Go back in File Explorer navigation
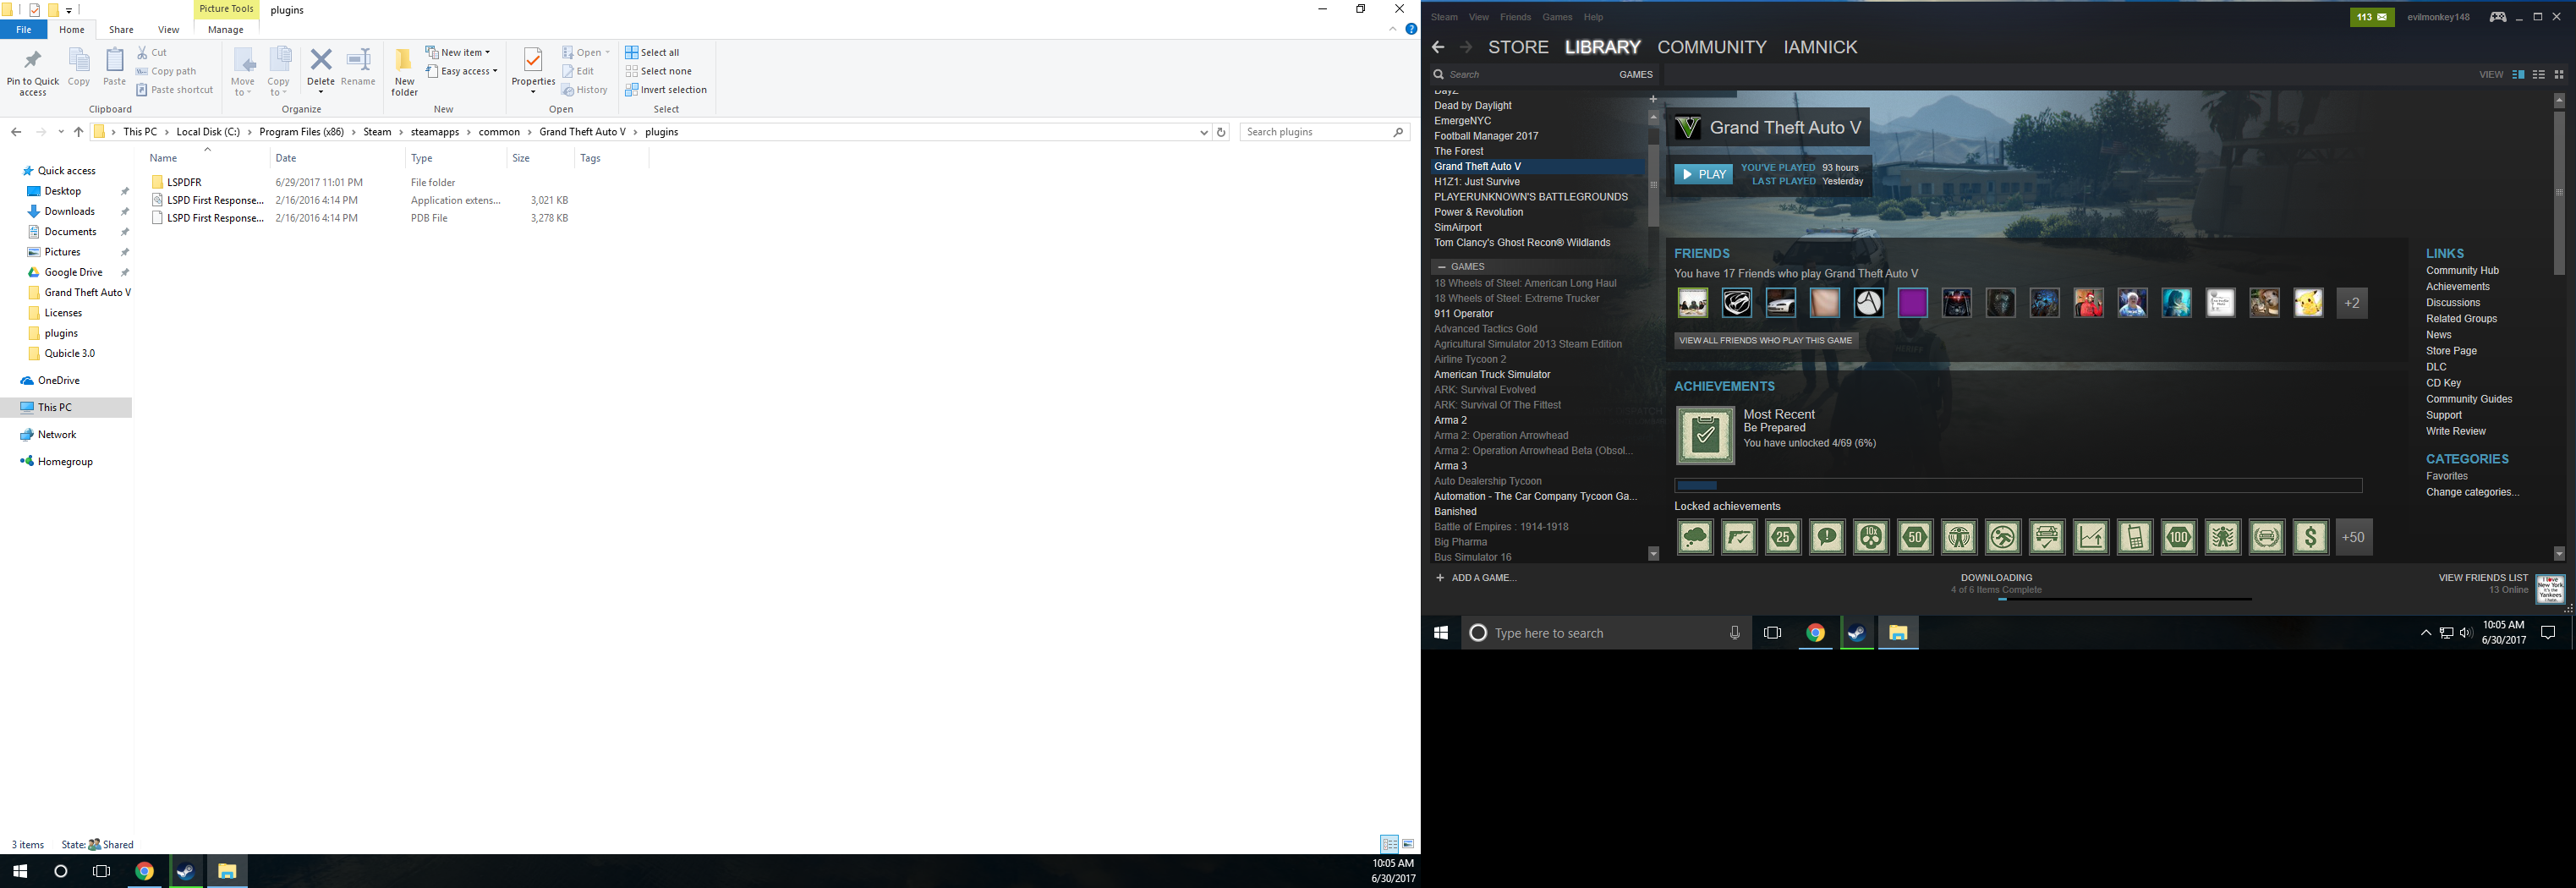Image resolution: width=2576 pixels, height=888 pixels. click(16, 132)
